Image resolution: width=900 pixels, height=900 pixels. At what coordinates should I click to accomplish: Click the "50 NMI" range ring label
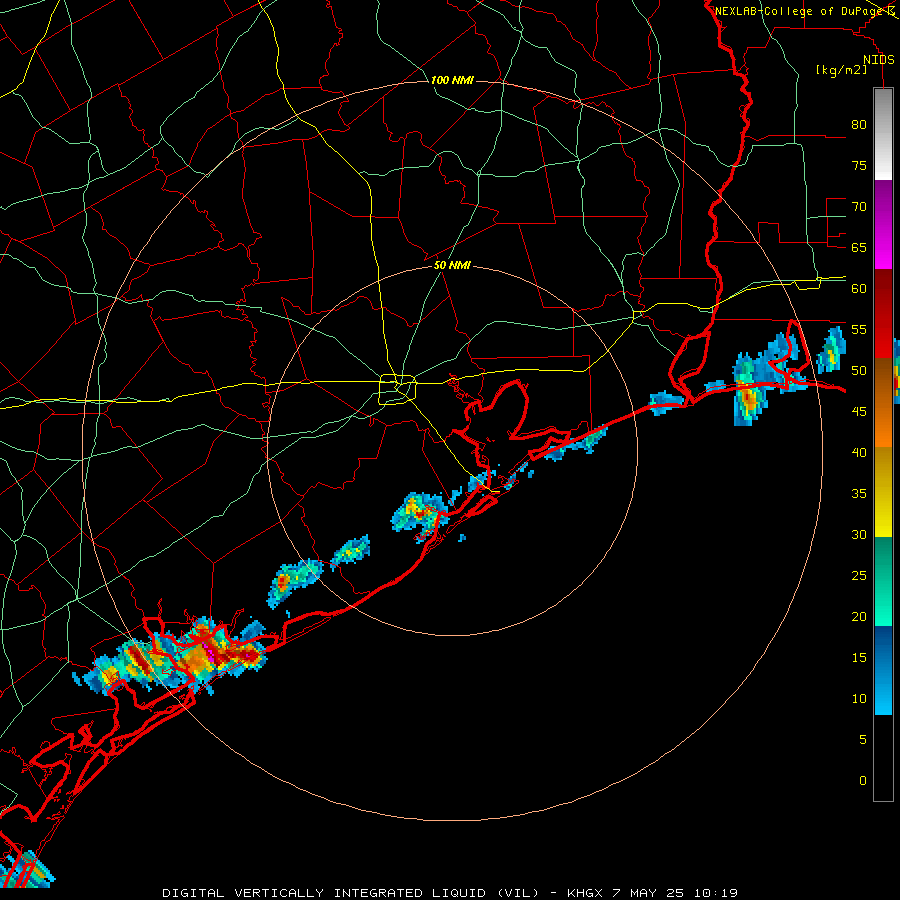tap(452, 265)
